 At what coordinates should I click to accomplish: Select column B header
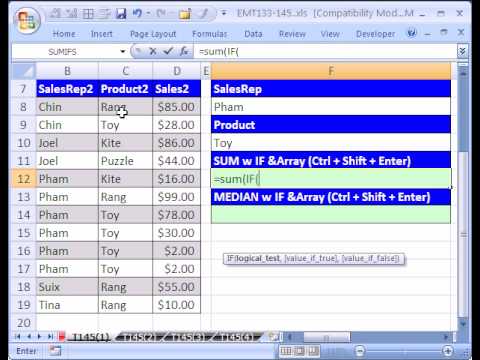coord(67,71)
